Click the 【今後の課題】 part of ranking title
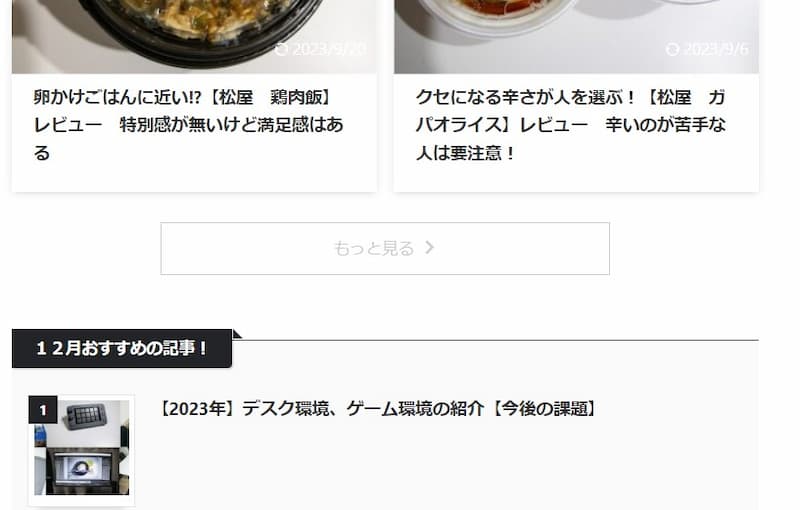This screenshot has width=800, height=510. [544, 409]
